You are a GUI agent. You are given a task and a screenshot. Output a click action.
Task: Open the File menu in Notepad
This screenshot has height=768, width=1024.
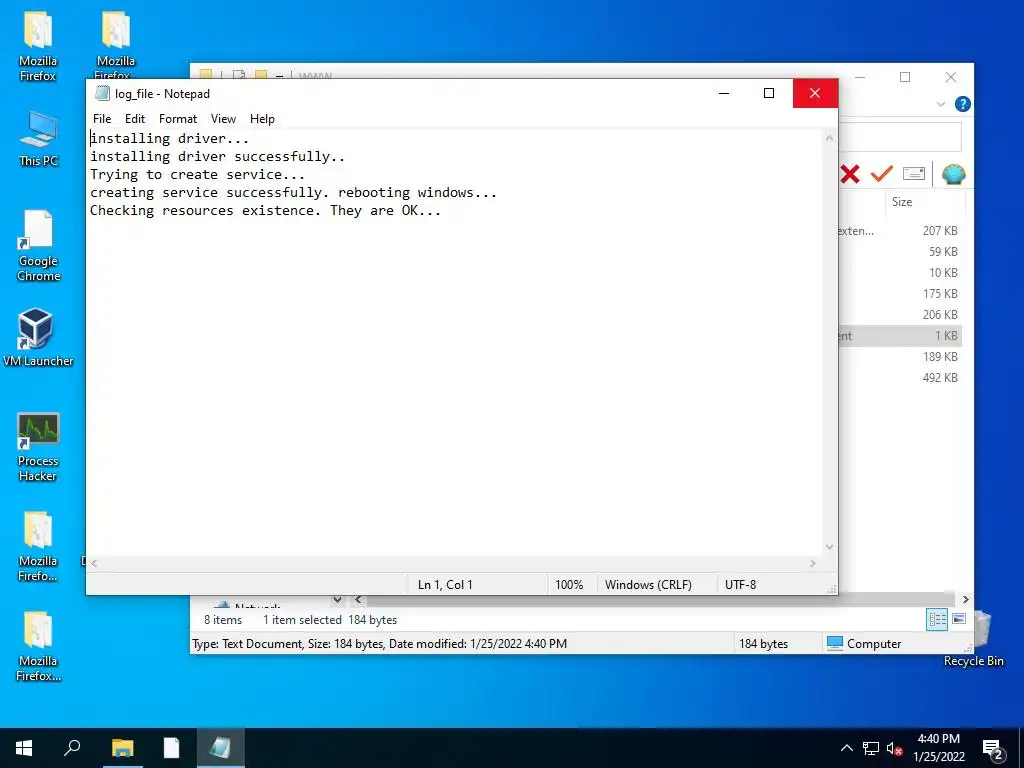102,119
